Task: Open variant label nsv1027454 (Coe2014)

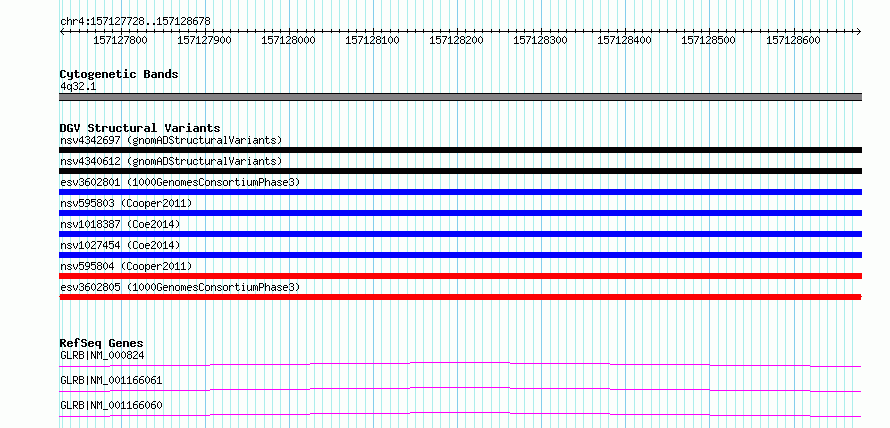Action: click(x=120, y=245)
